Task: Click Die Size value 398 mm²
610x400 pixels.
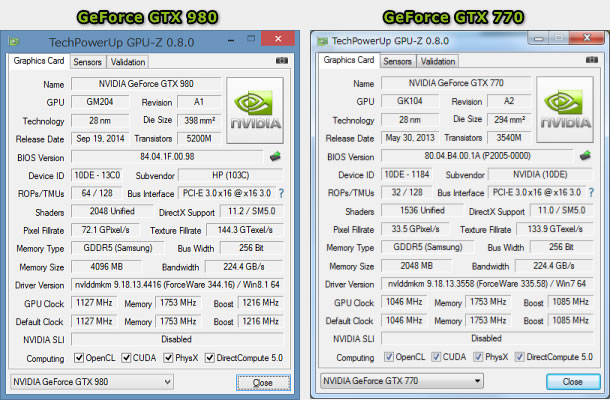Action: coord(199,121)
